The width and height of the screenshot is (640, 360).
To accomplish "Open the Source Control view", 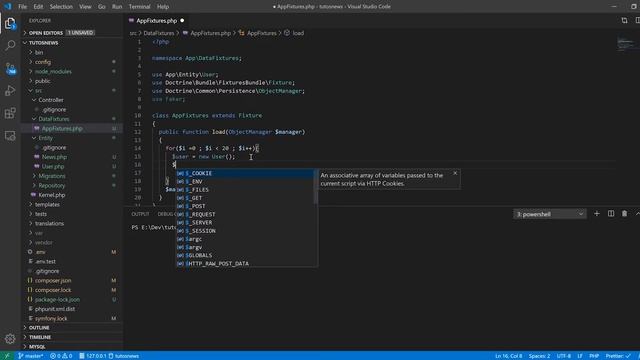I will click(10, 68).
